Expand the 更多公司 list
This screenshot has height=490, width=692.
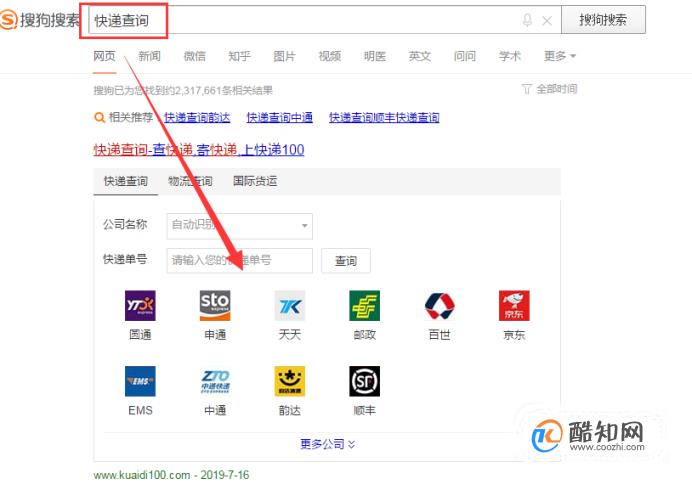(x=327, y=444)
